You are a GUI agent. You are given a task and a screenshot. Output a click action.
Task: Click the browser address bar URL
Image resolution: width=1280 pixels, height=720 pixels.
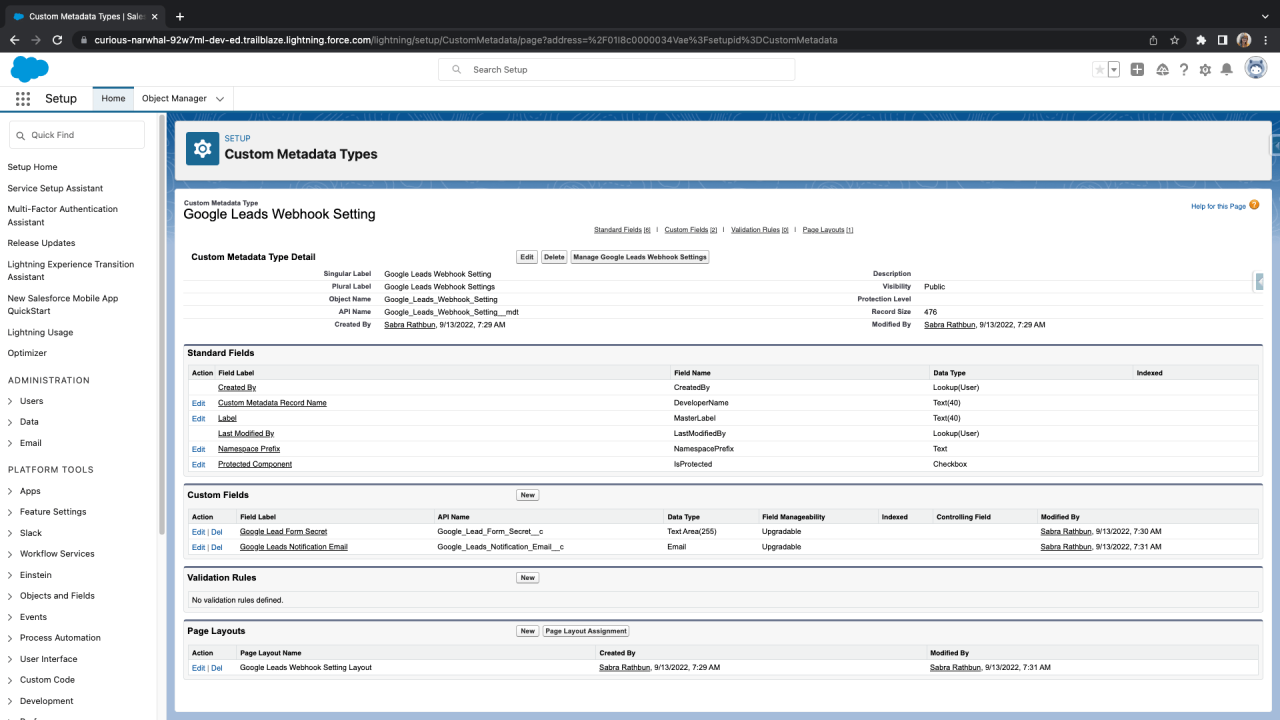click(x=465, y=40)
